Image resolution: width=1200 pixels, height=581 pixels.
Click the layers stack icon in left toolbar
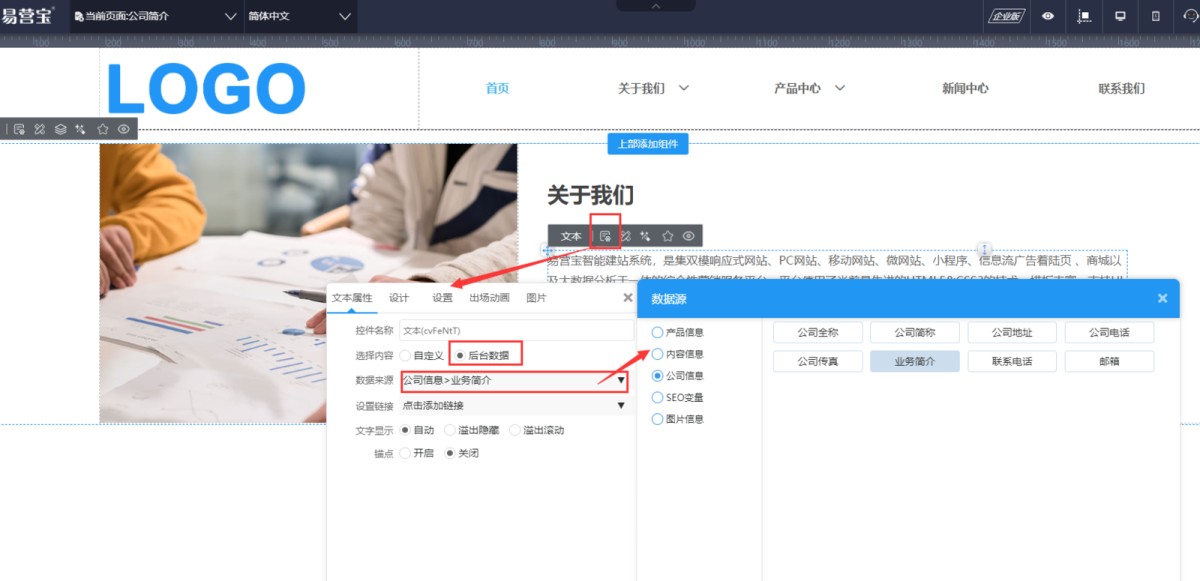click(61, 129)
